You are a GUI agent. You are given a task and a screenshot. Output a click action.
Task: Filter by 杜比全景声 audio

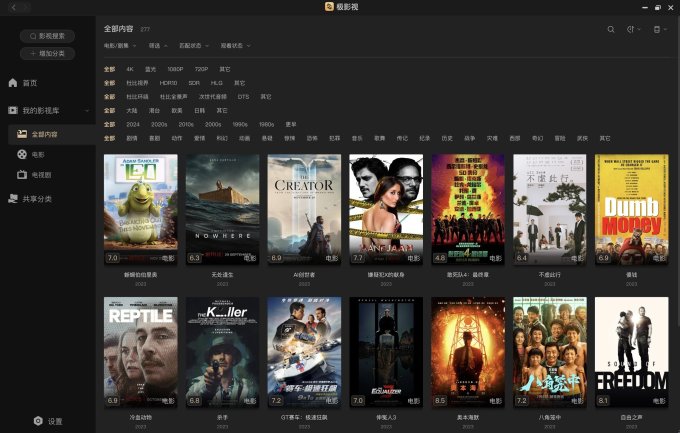tap(173, 97)
